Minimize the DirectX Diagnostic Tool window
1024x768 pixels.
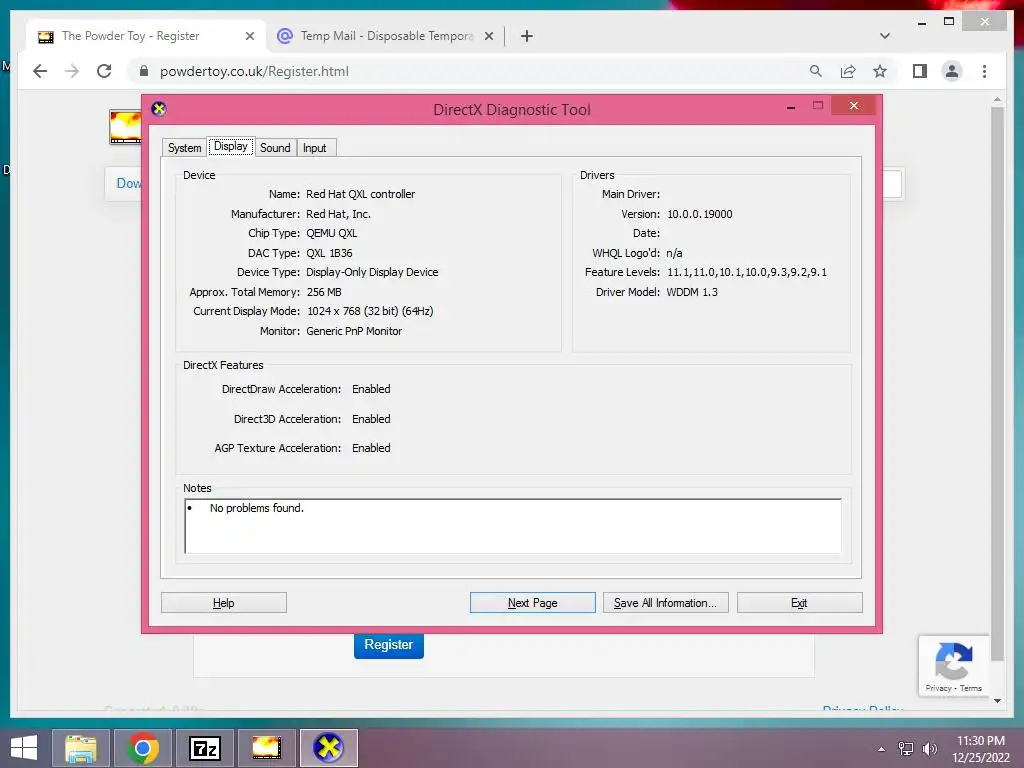tap(791, 106)
